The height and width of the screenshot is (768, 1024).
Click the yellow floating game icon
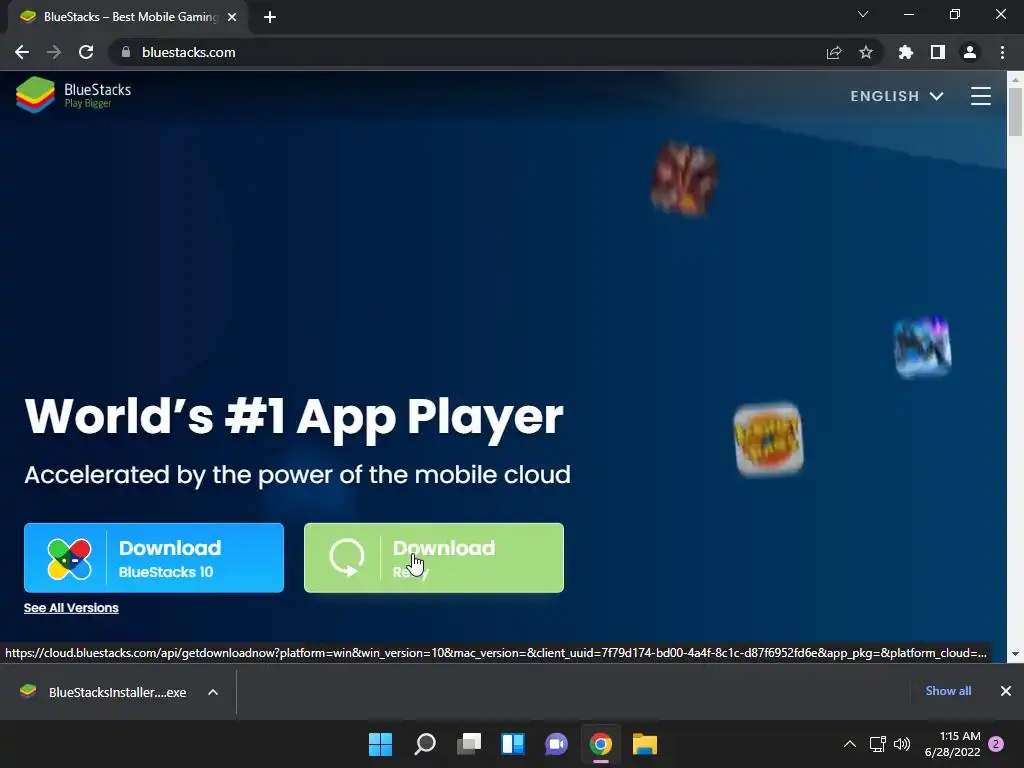(769, 439)
